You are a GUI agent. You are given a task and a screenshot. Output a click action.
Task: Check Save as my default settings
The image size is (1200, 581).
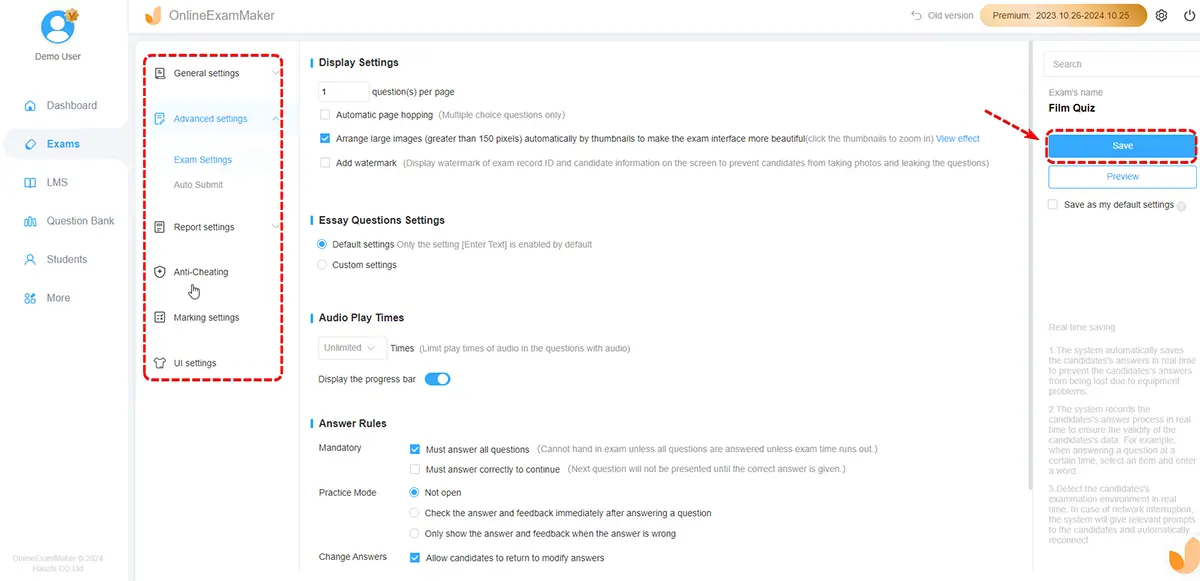1053,205
